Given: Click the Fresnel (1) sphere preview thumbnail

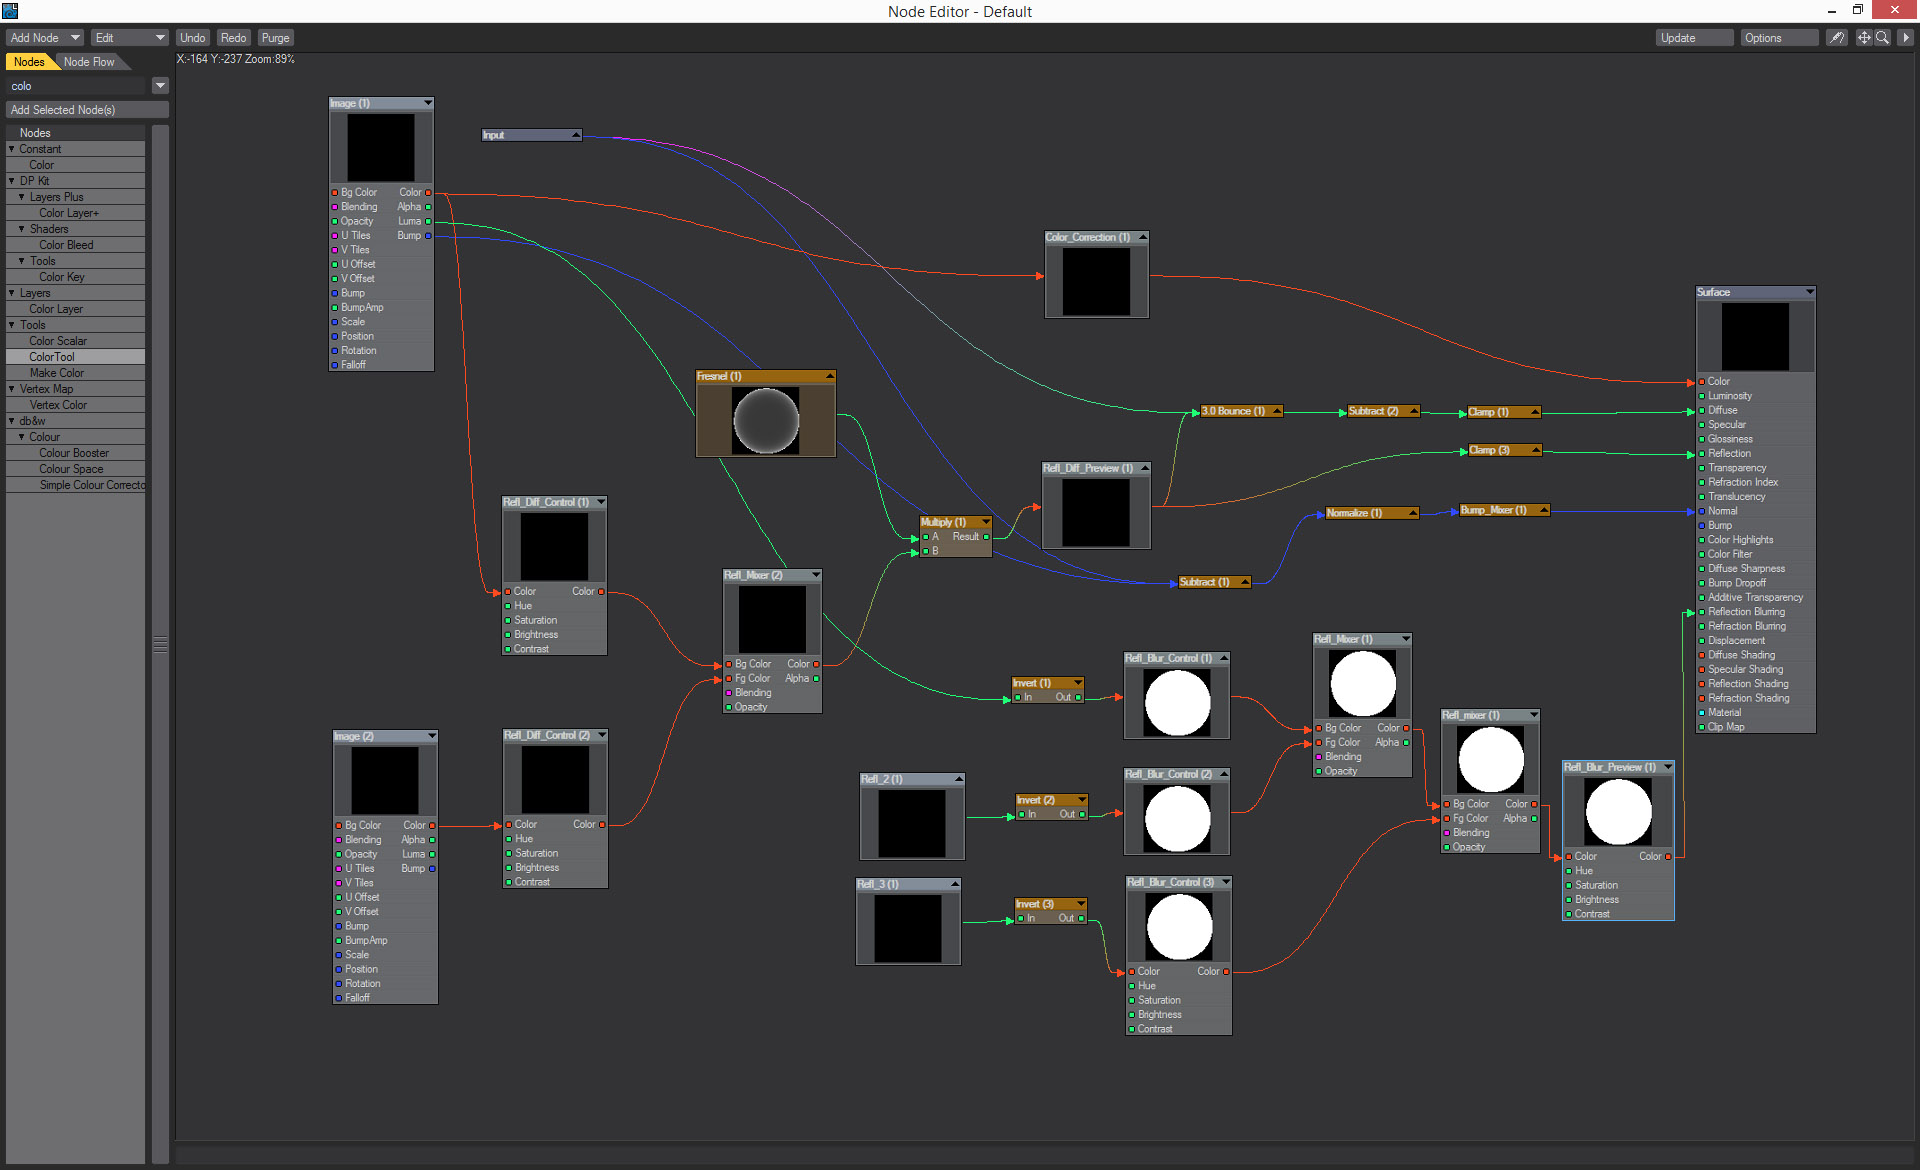Looking at the screenshot, I should 766,420.
